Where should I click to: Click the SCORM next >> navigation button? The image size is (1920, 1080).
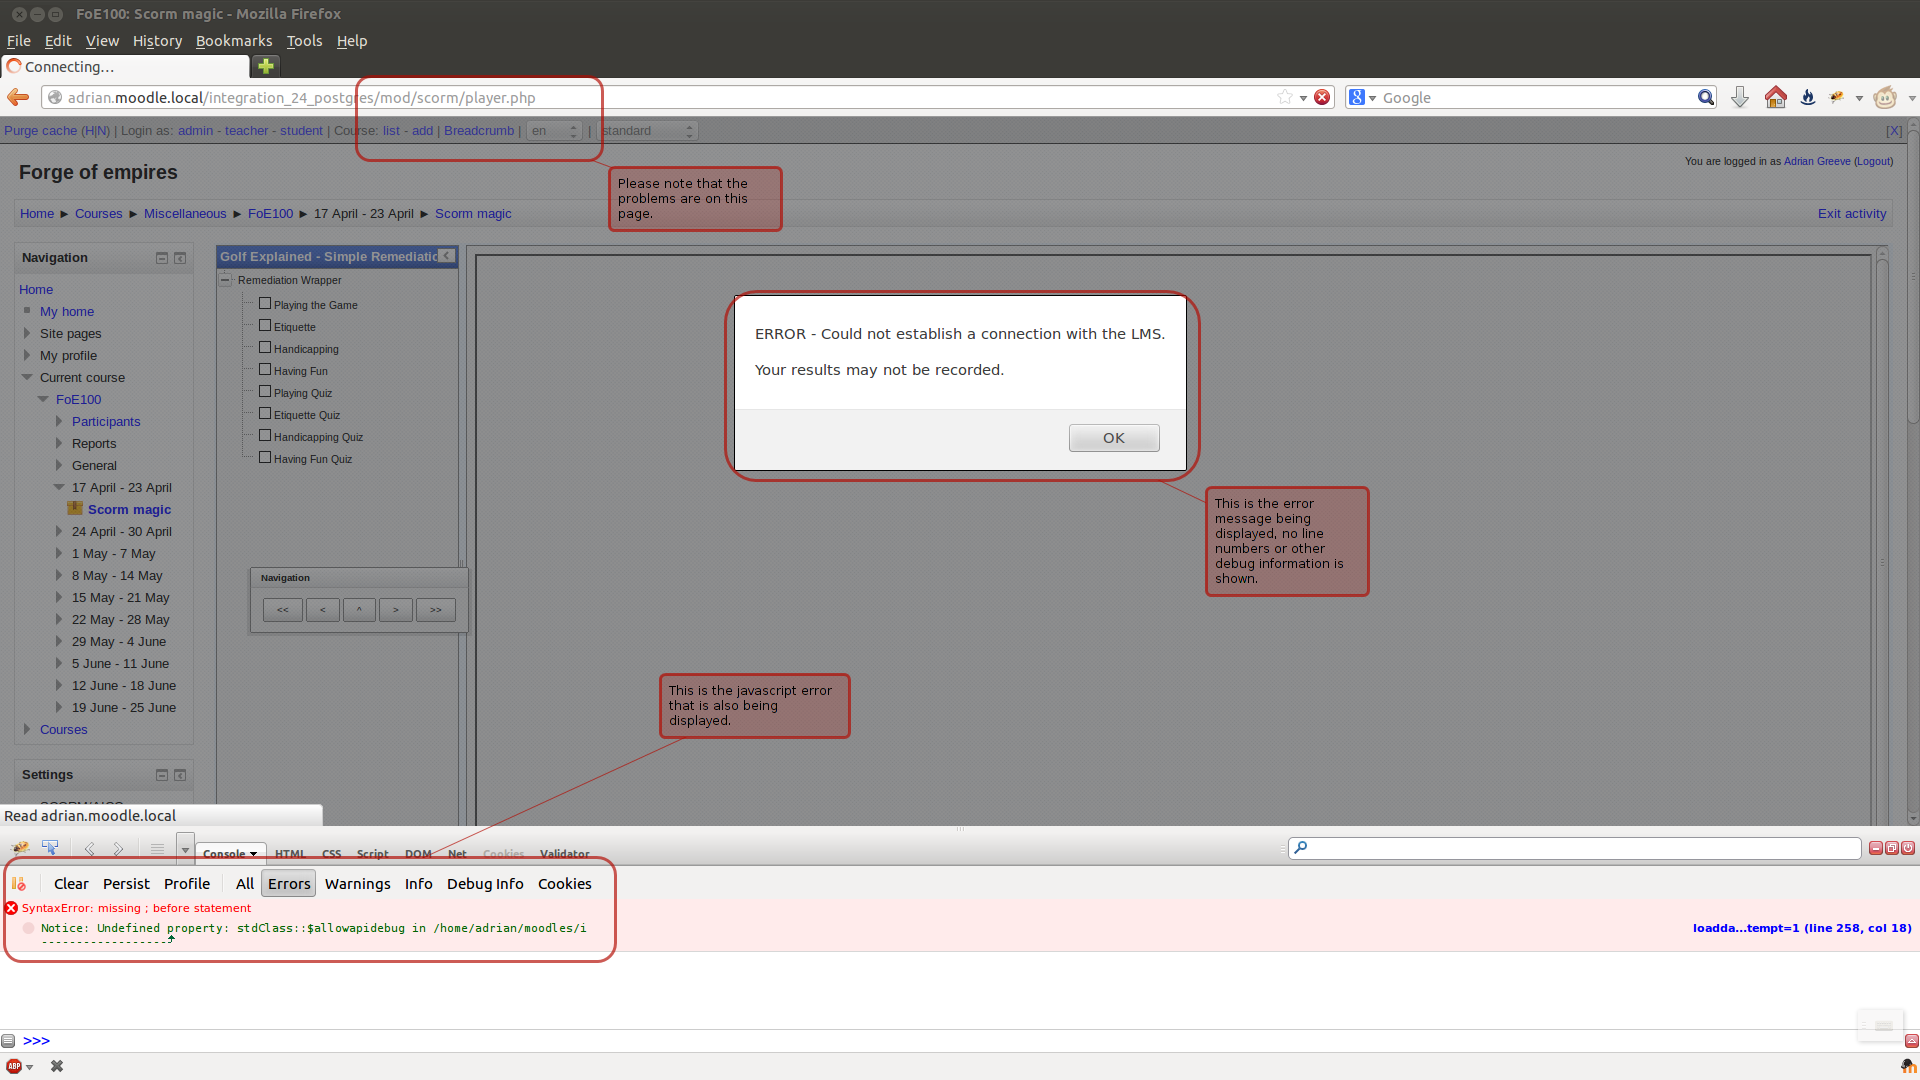tap(436, 610)
